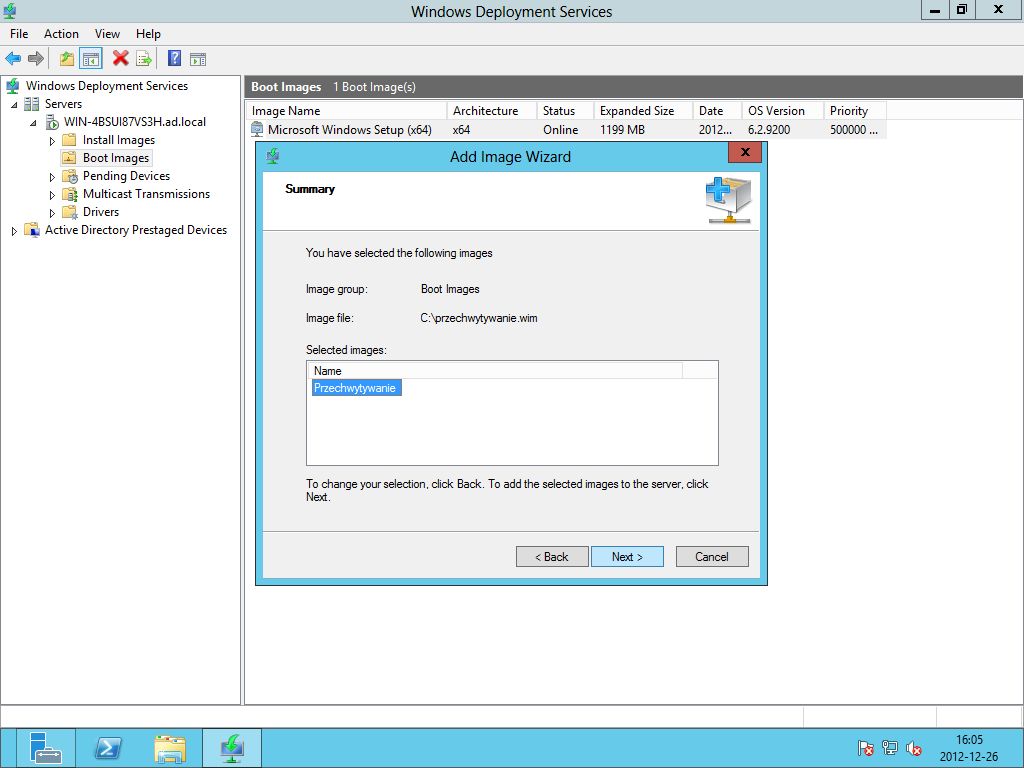Toggle the Show/Hide console tree icon
Screen dimensions: 1024x768
(x=91, y=59)
